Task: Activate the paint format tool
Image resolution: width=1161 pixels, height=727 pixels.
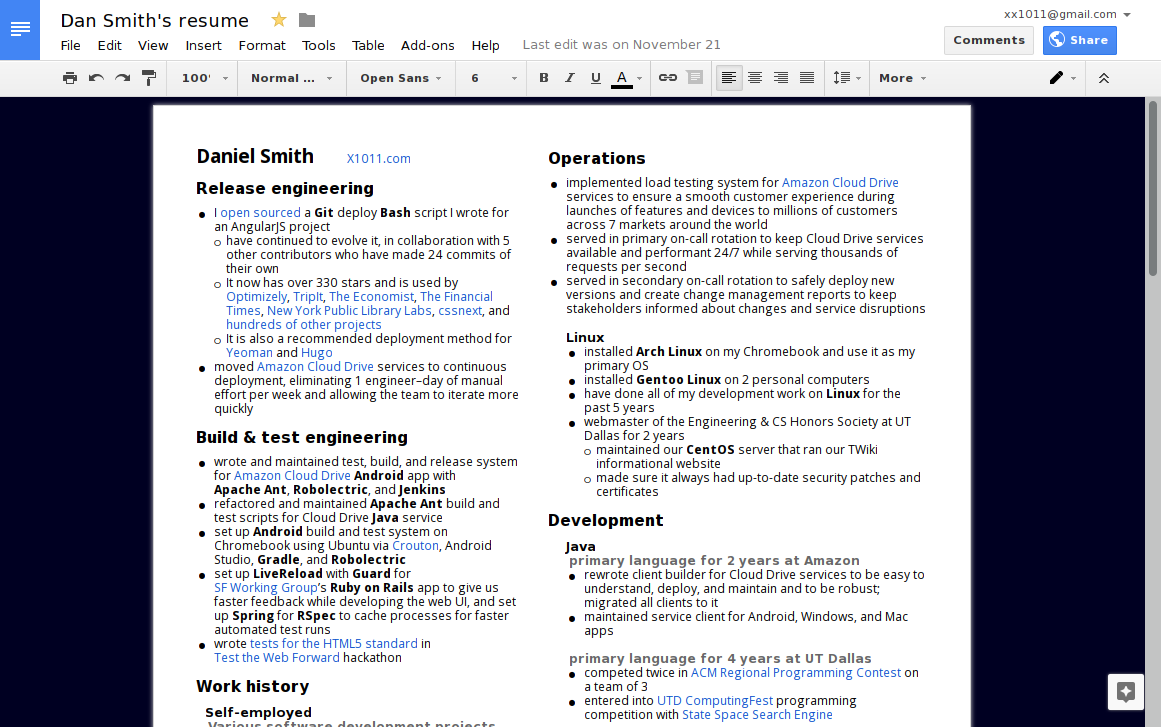Action: coord(149,78)
